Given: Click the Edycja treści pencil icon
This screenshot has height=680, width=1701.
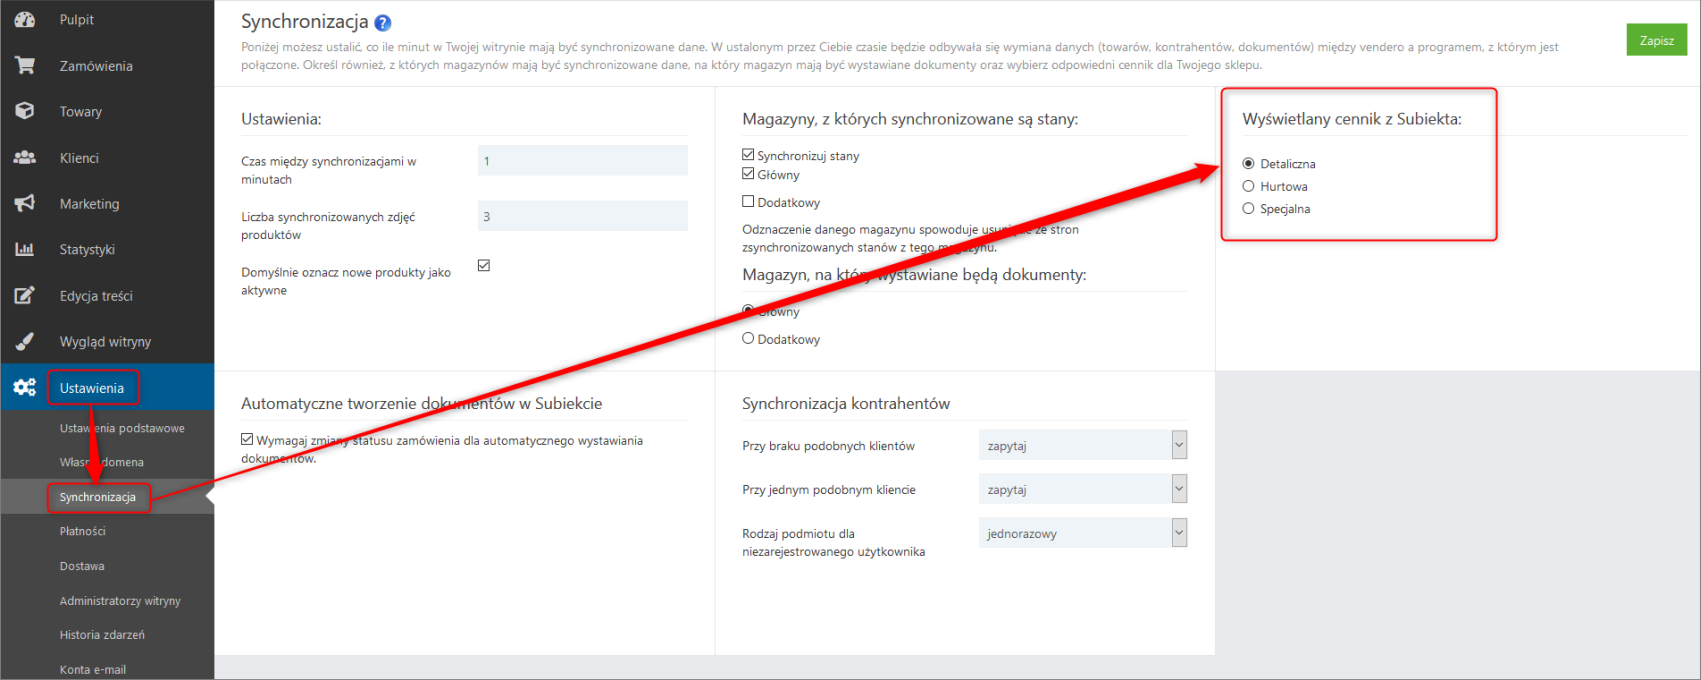Looking at the screenshot, I should click(25, 295).
